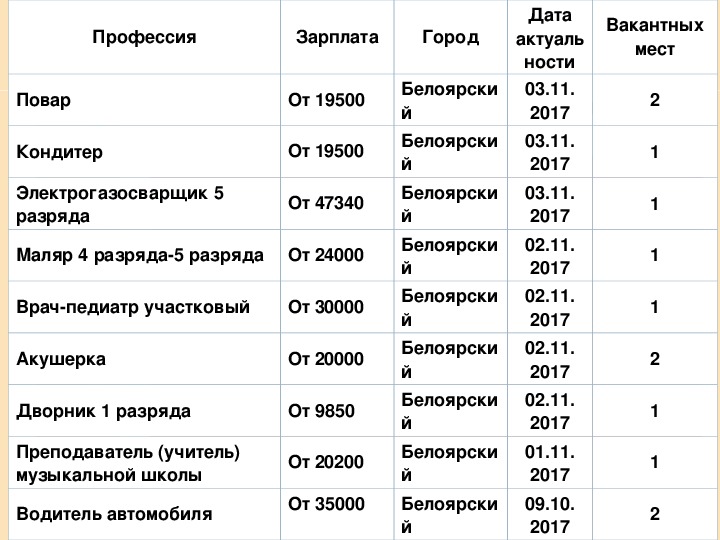Click the Профессия column header
The width and height of the screenshot is (720, 540).
tap(144, 38)
